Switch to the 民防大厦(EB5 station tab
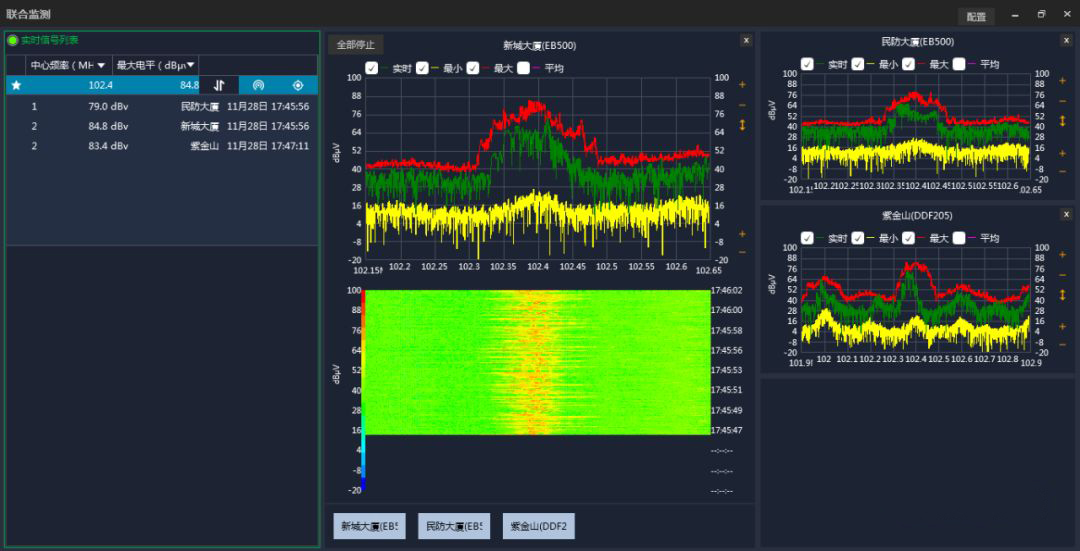This screenshot has height=551, width=1080. pos(454,526)
